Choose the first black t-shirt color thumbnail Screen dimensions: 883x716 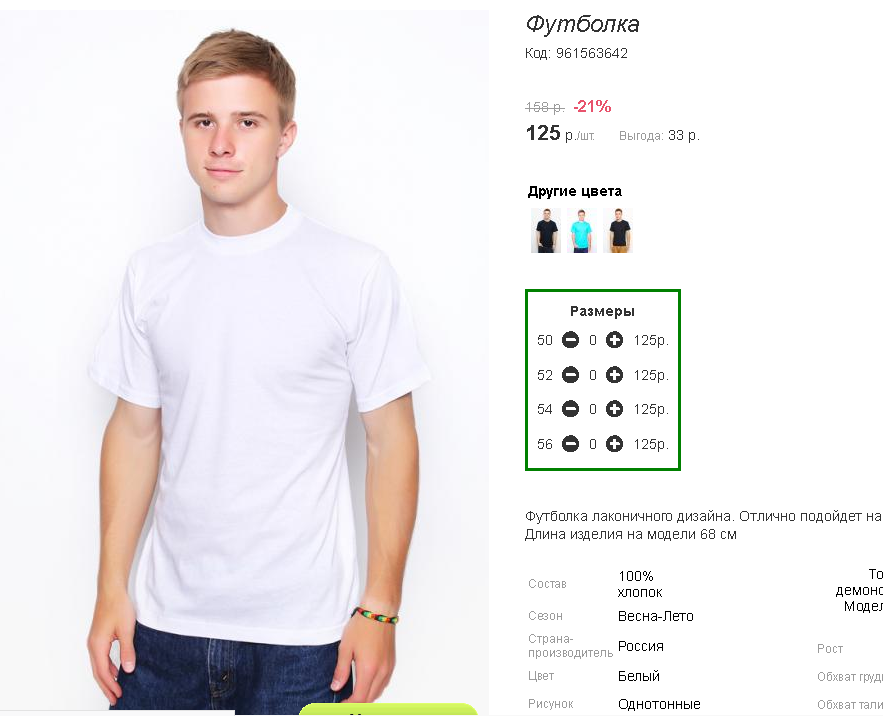click(546, 230)
